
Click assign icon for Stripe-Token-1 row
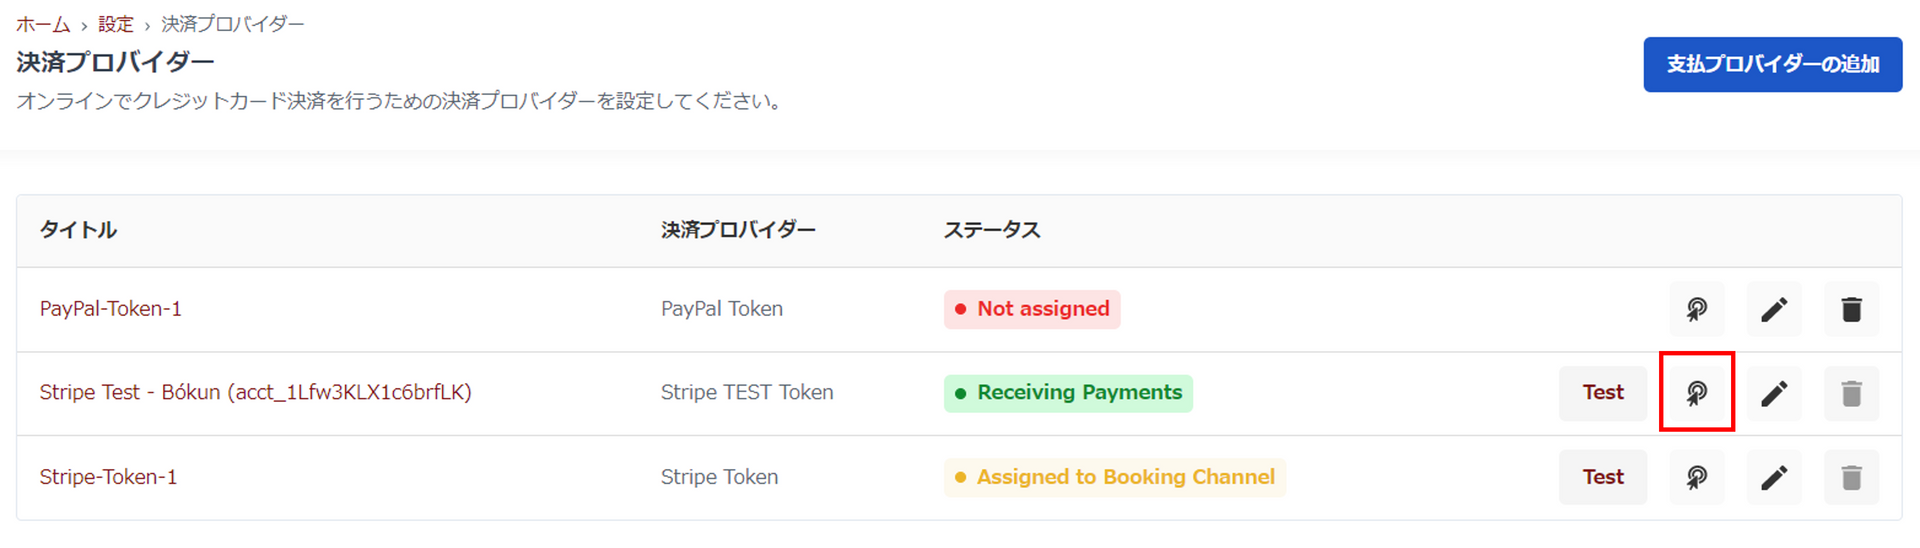pyautogui.click(x=1696, y=477)
